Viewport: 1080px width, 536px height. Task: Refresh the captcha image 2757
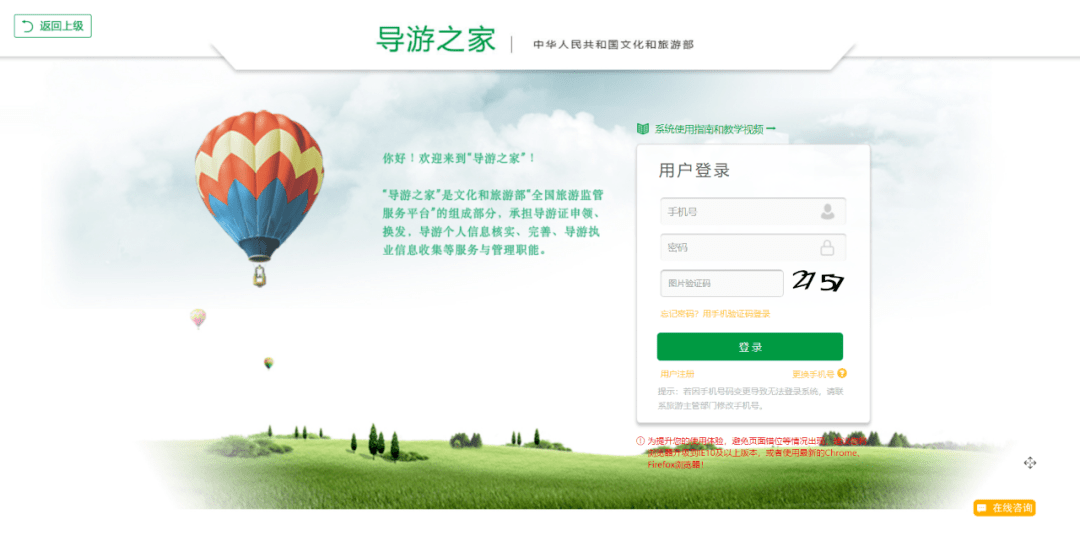pos(818,281)
